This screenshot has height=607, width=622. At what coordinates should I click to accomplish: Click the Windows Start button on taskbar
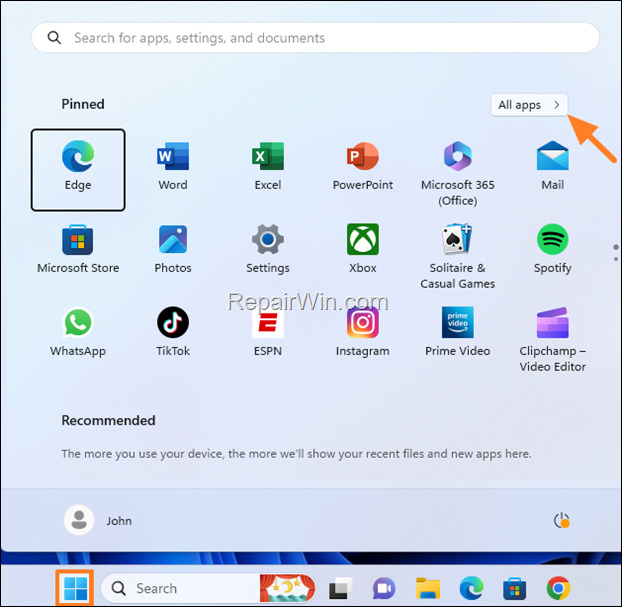[75, 588]
